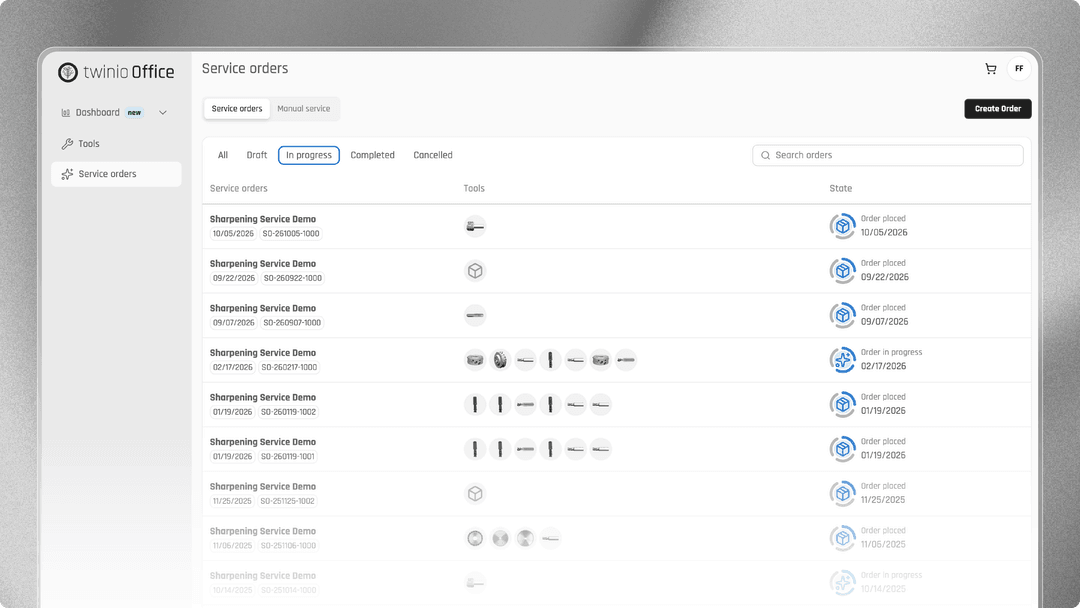Click order number SO-260119-1002
The width and height of the screenshot is (1080, 608).
288,412
